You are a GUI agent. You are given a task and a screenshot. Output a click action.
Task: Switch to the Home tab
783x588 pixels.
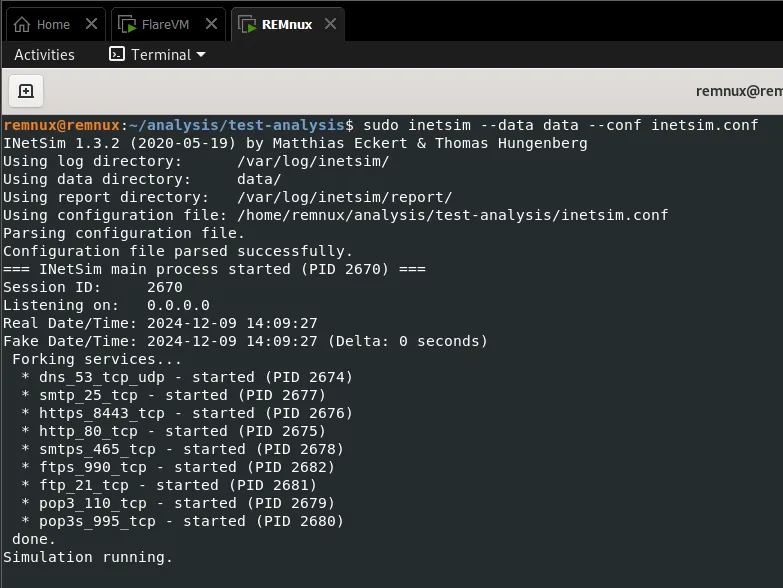(53, 24)
